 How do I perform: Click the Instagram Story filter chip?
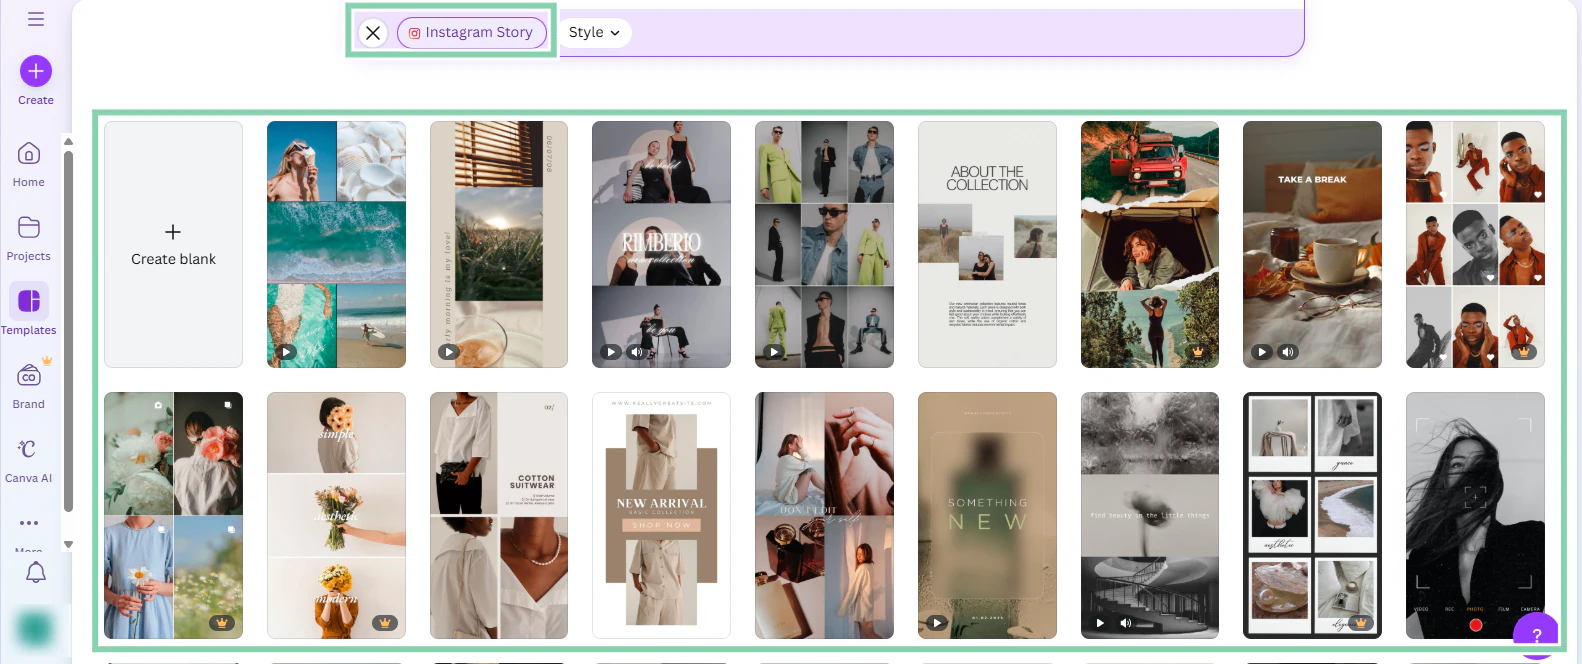[472, 32]
